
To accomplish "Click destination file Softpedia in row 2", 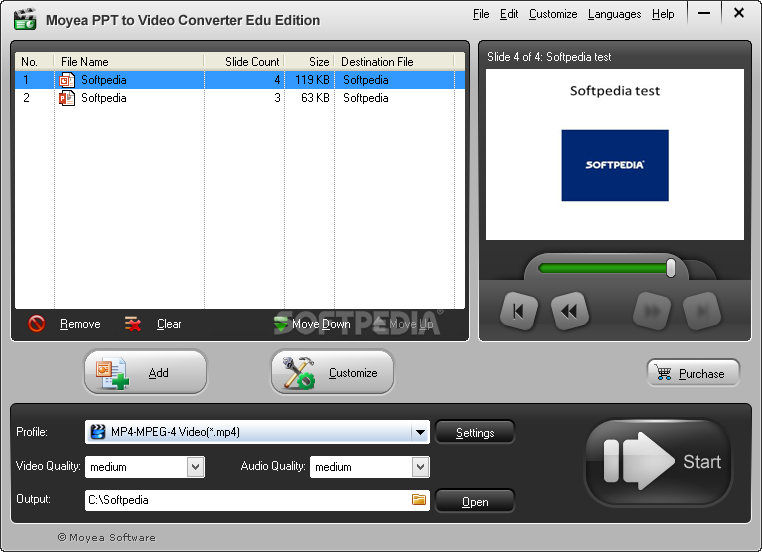I will [365, 98].
